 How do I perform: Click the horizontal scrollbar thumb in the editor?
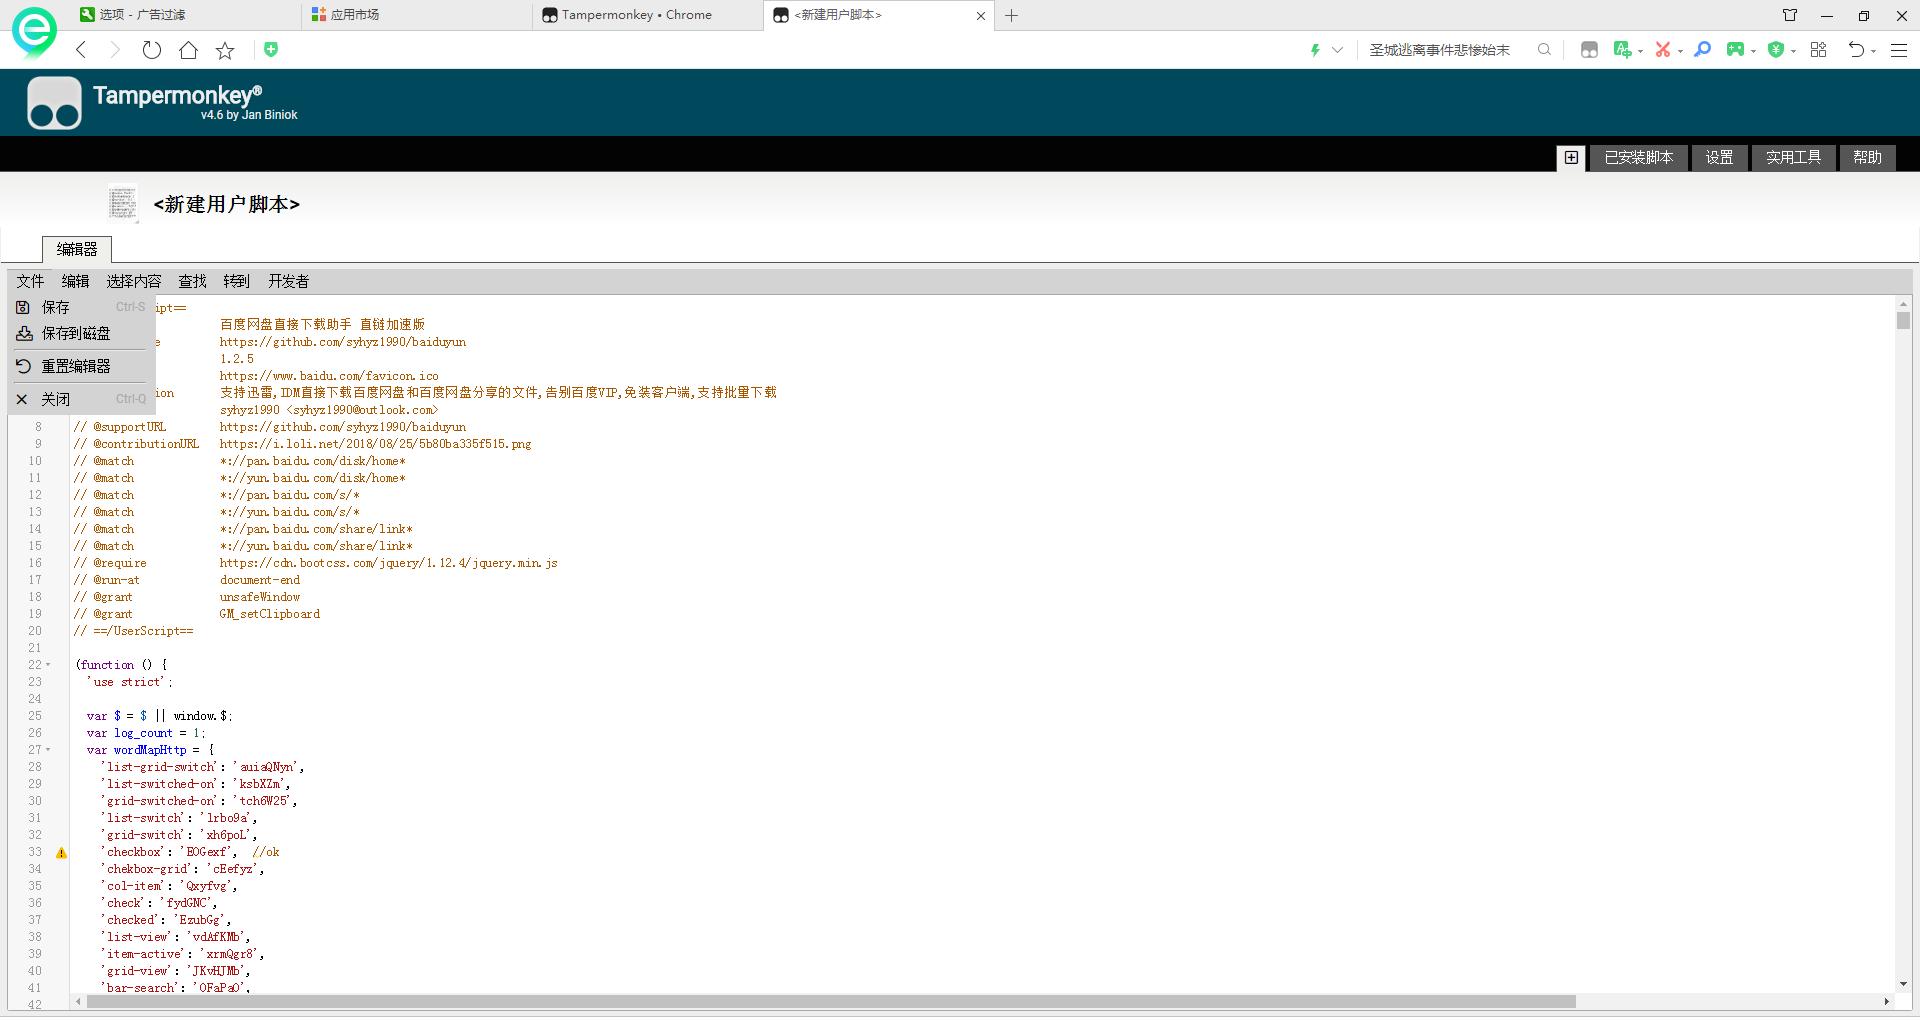(x=831, y=1002)
